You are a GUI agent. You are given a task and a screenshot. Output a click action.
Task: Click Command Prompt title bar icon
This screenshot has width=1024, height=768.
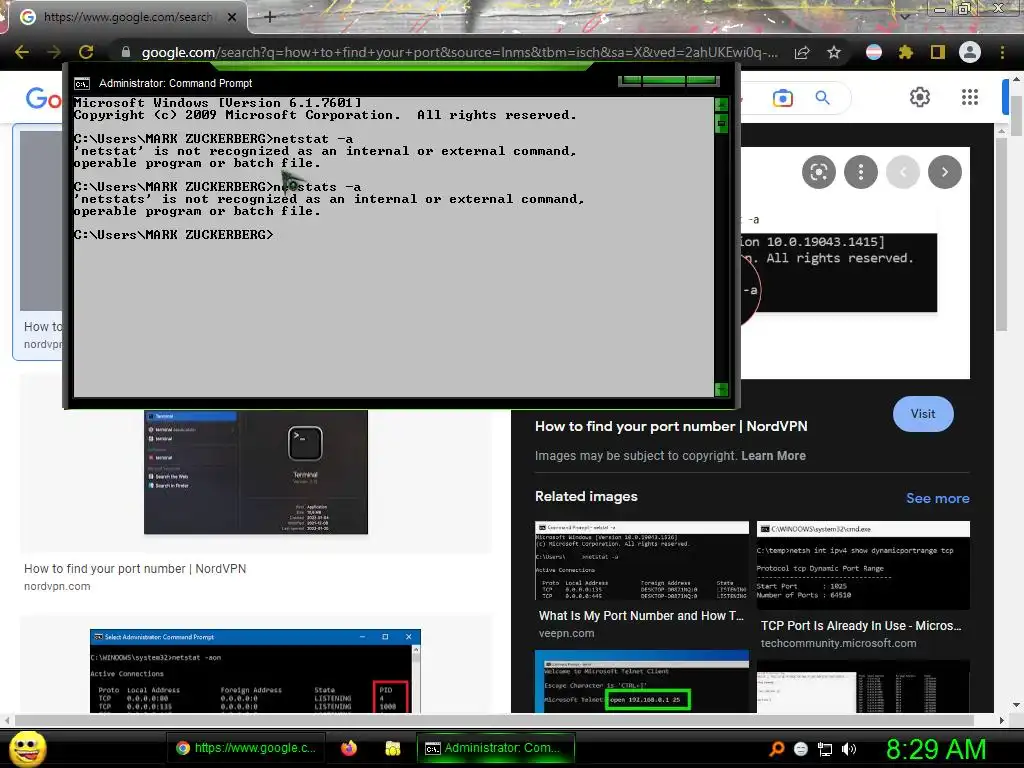click(x=82, y=84)
